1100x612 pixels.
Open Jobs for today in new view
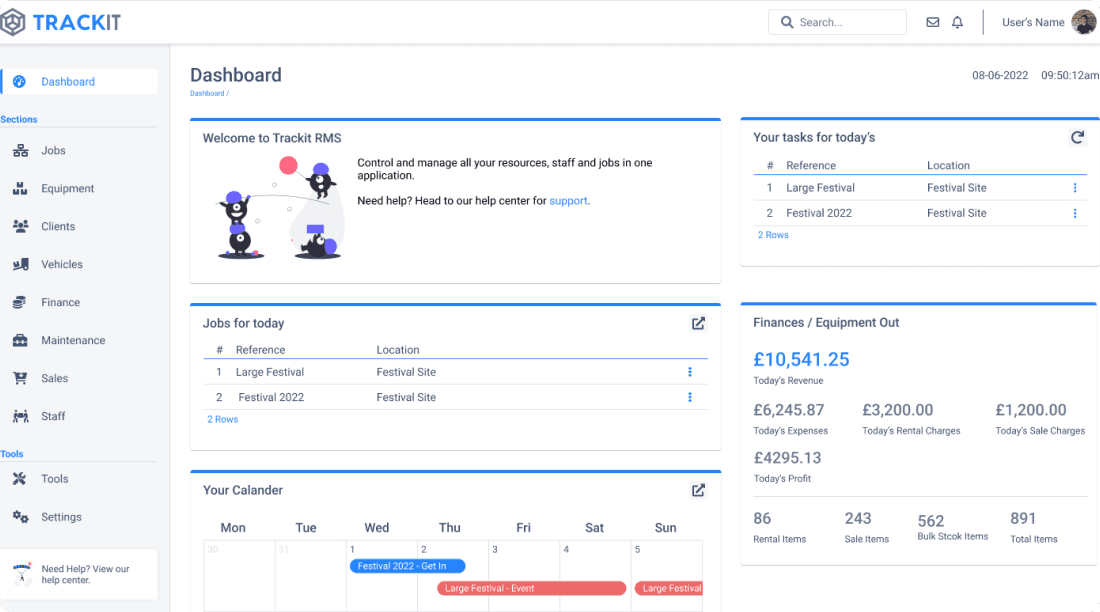698,323
